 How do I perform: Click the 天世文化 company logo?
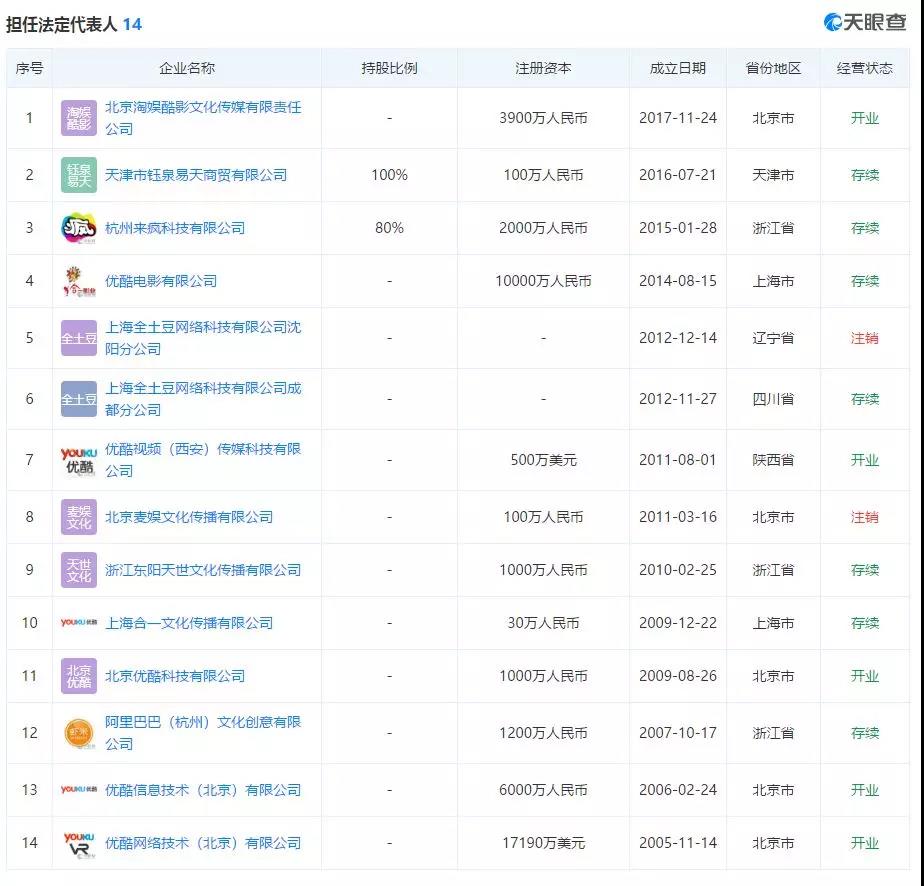[79, 570]
